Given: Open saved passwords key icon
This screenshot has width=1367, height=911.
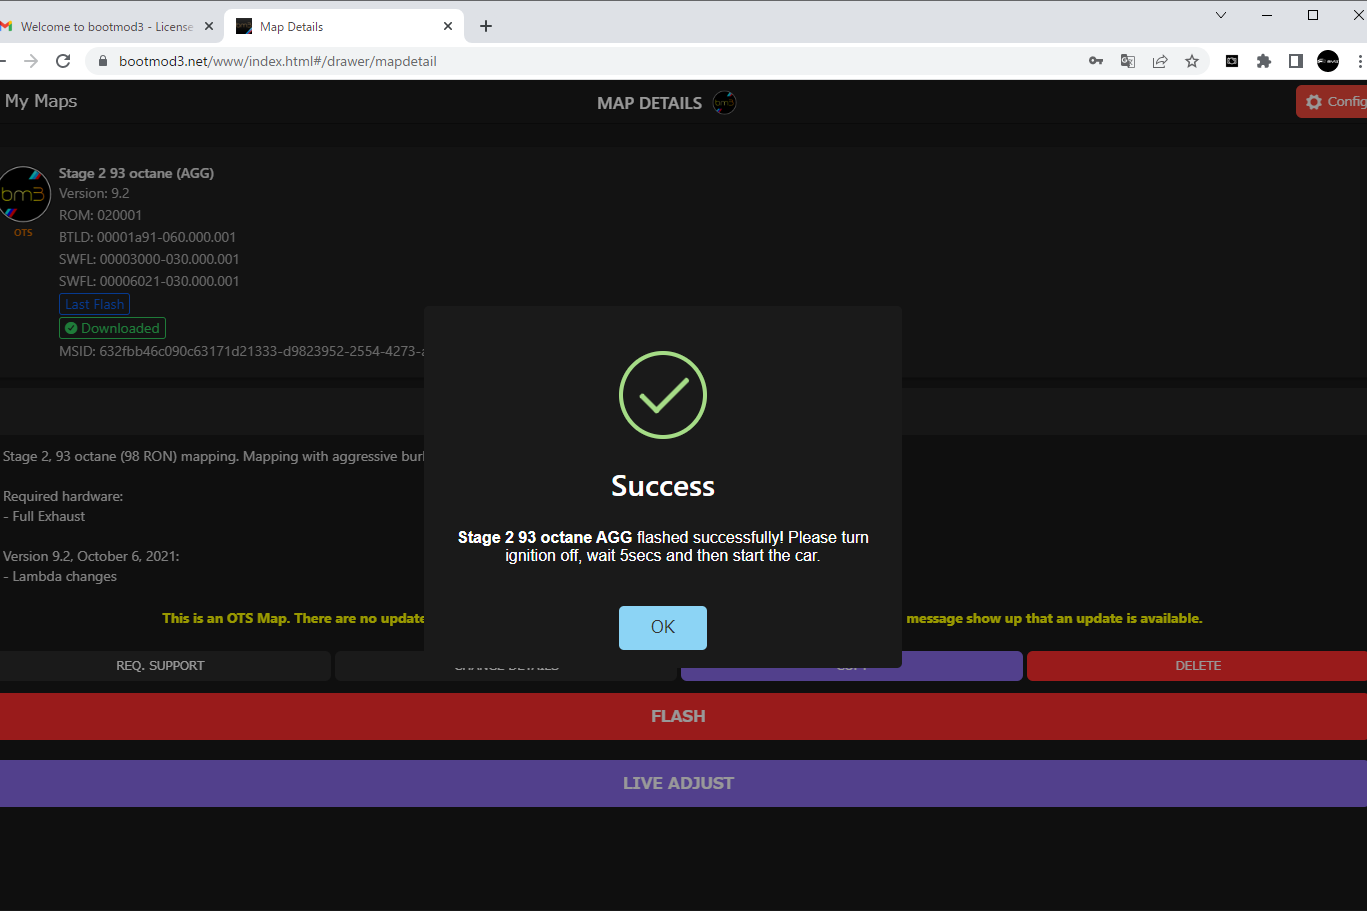Looking at the screenshot, I should [1096, 61].
